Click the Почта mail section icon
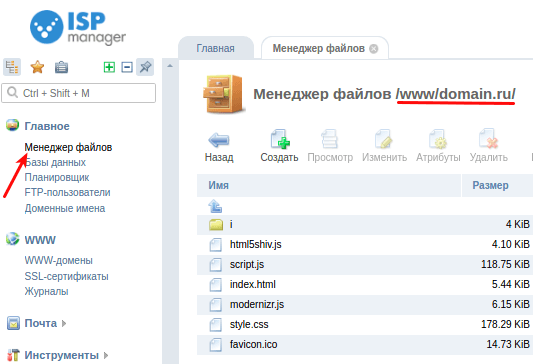 [x=13, y=323]
